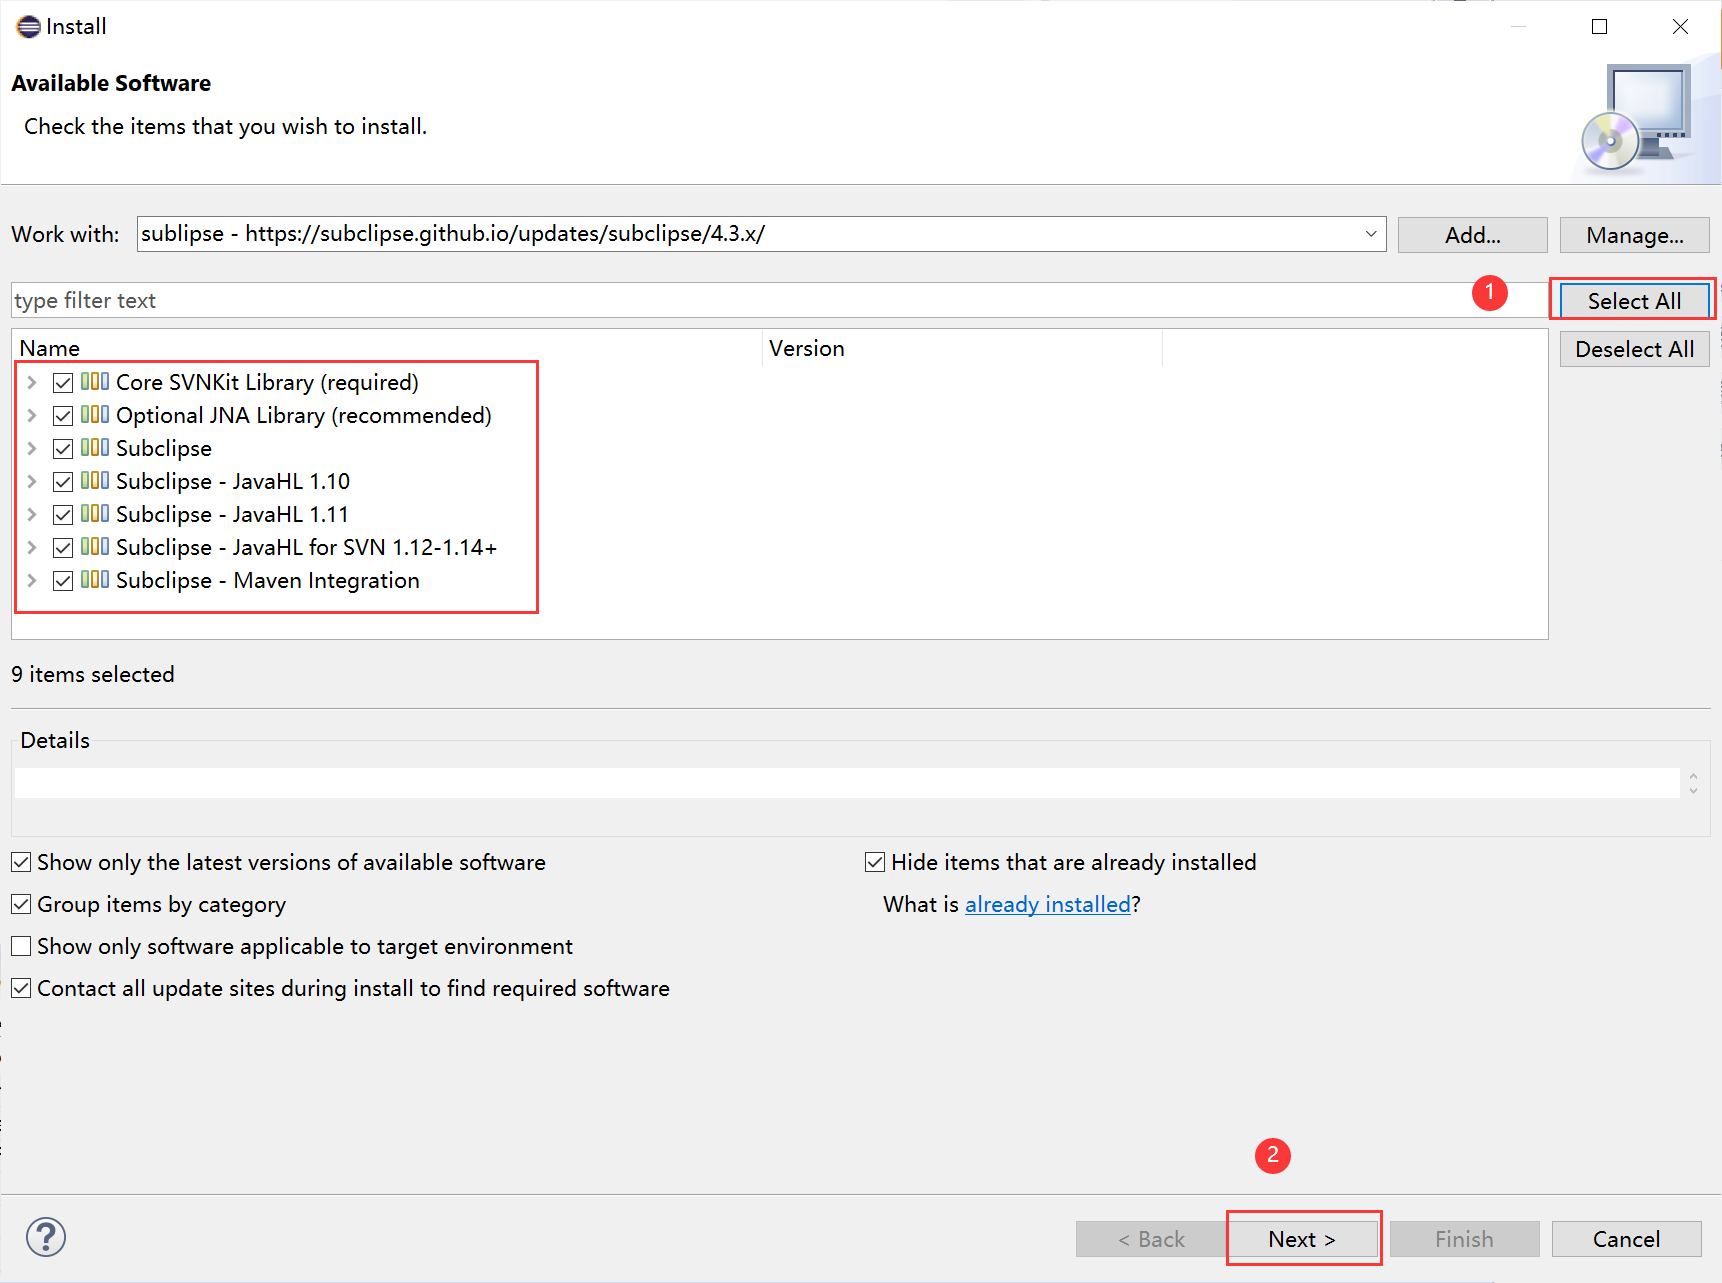
Task: Click the Details scroll down arrow
Action: pyautogui.click(x=1693, y=790)
